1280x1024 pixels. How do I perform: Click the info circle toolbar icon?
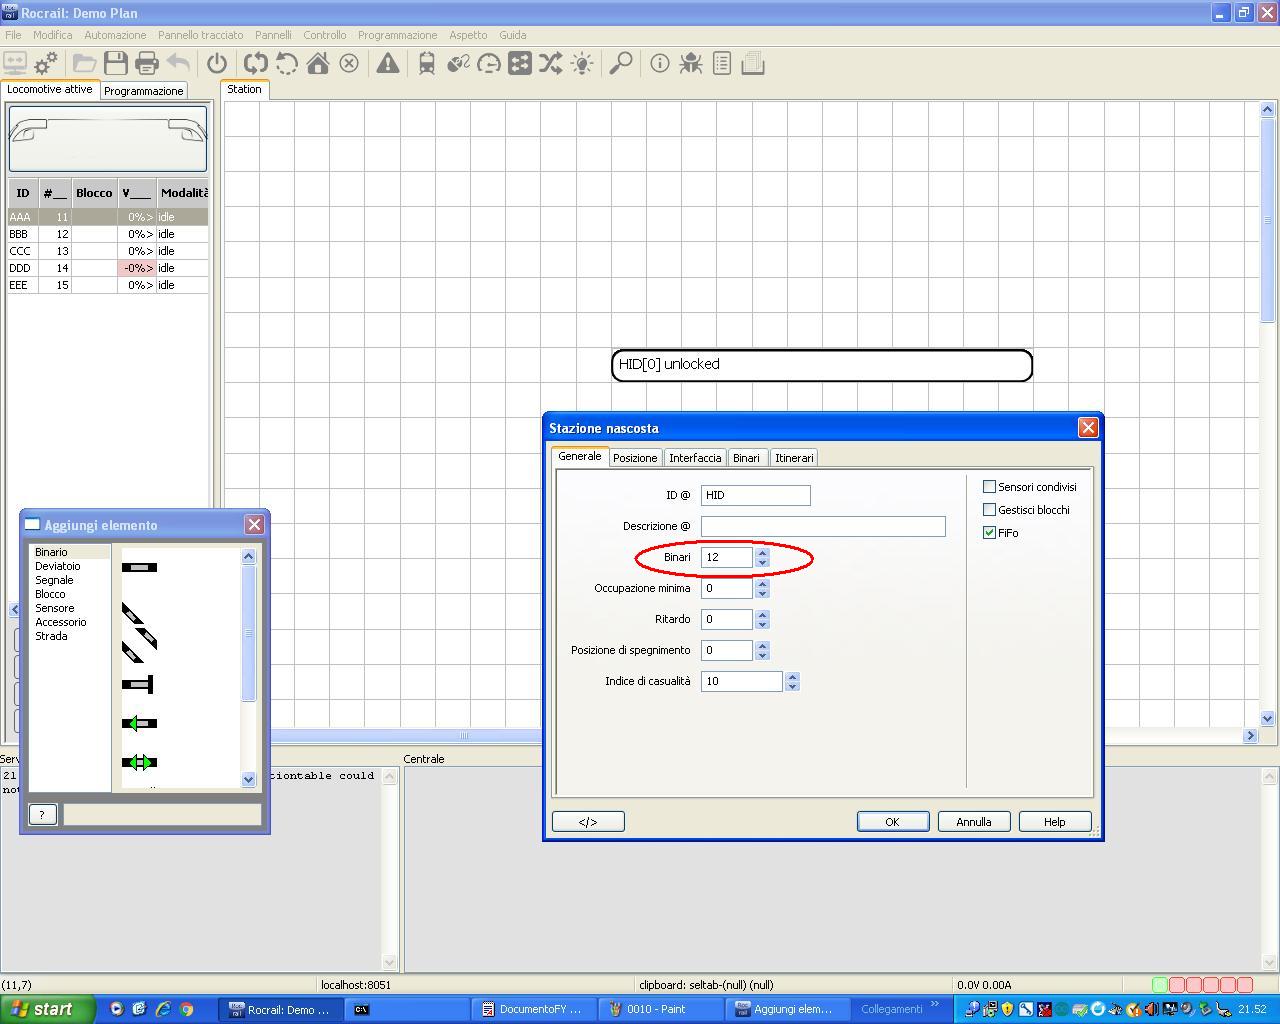coord(660,64)
